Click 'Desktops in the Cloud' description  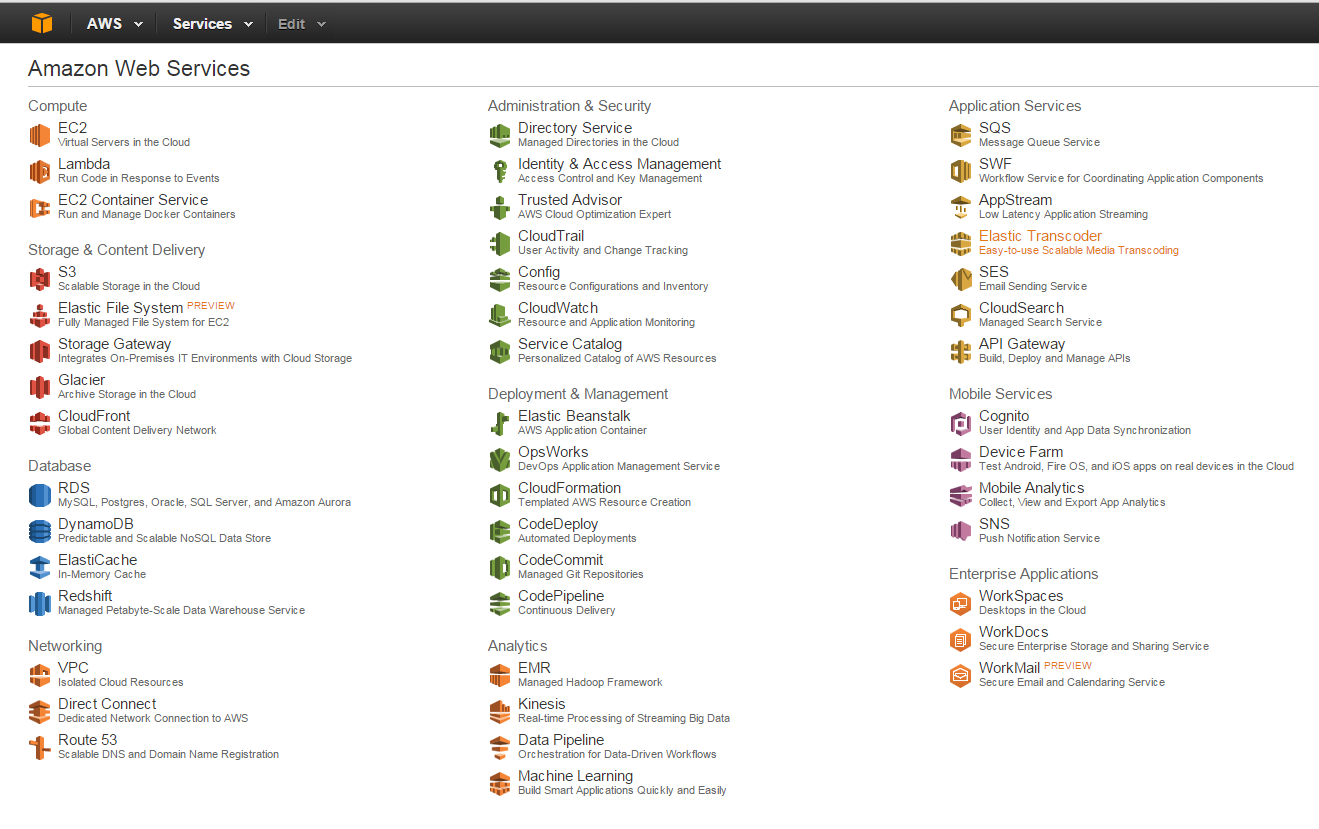pos(1032,610)
